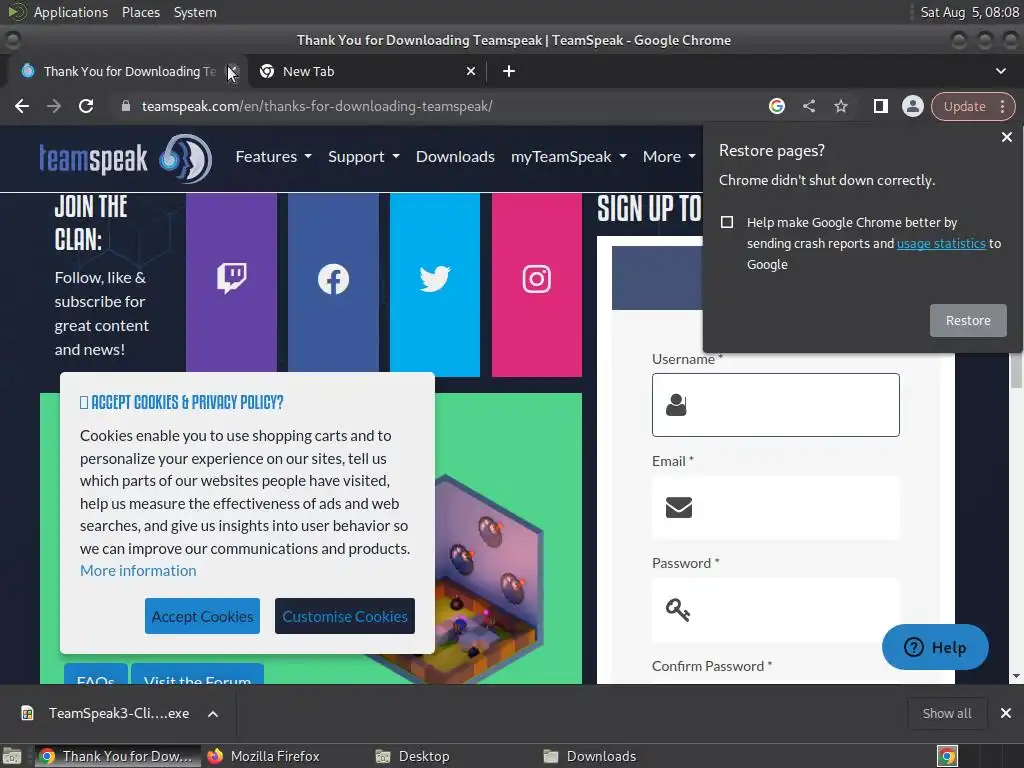Click the clock in the top panel
1024x768 pixels.
pyautogui.click(x=969, y=12)
